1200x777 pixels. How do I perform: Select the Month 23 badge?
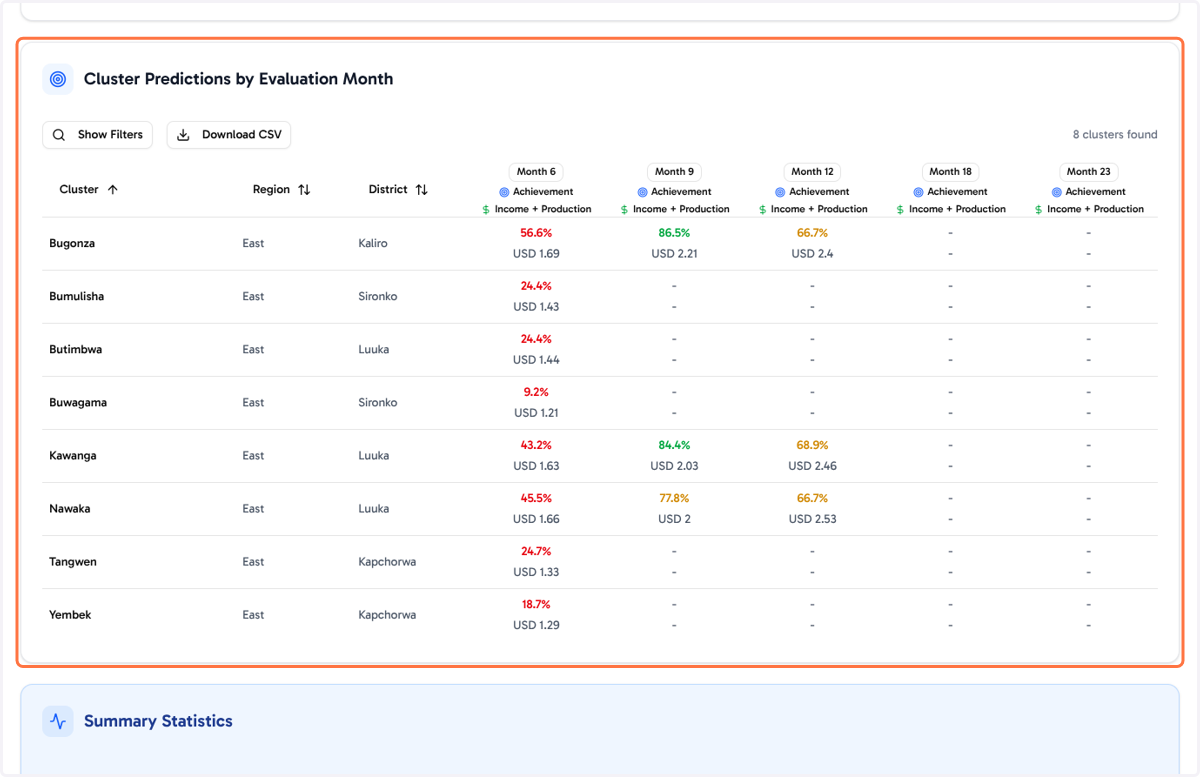(1088, 172)
